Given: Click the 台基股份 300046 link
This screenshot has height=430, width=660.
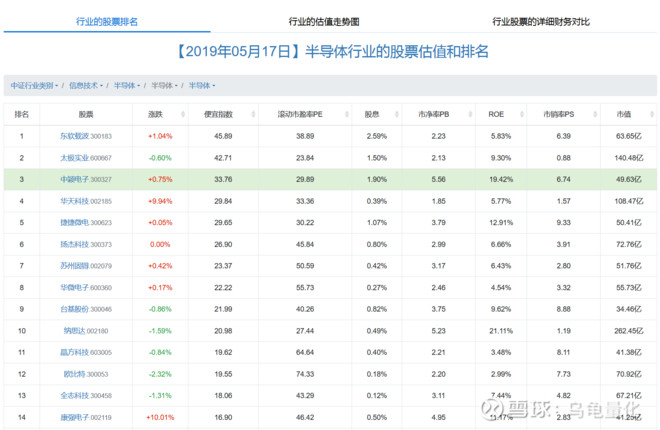Looking at the screenshot, I should pos(86,309).
